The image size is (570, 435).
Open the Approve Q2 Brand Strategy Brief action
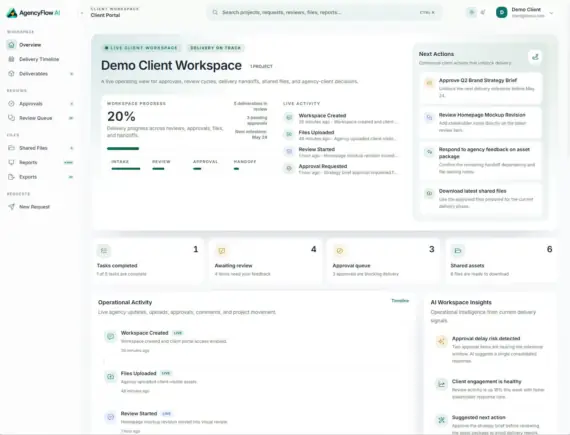point(481,88)
